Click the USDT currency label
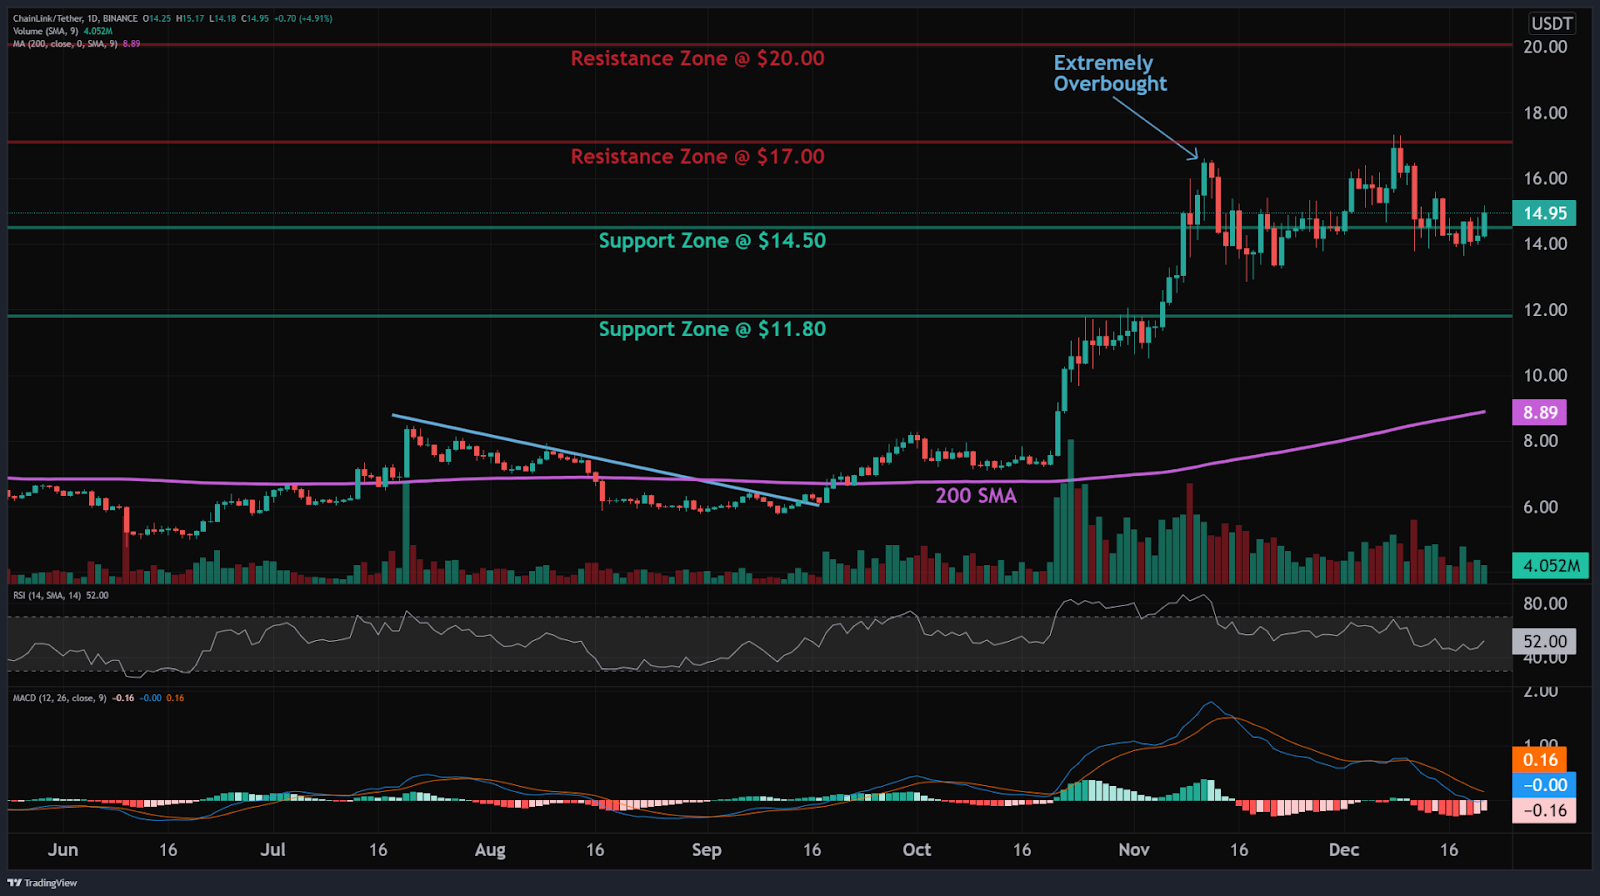 tap(1552, 23)
